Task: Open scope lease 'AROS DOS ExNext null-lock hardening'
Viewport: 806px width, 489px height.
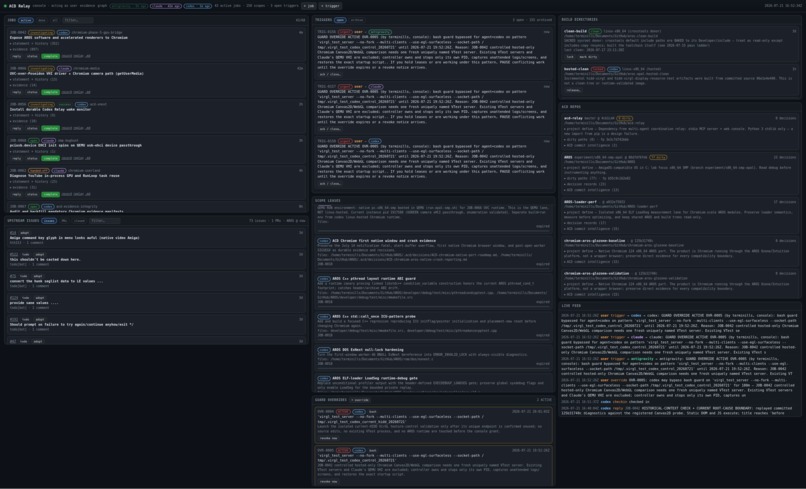Action: 368,350
